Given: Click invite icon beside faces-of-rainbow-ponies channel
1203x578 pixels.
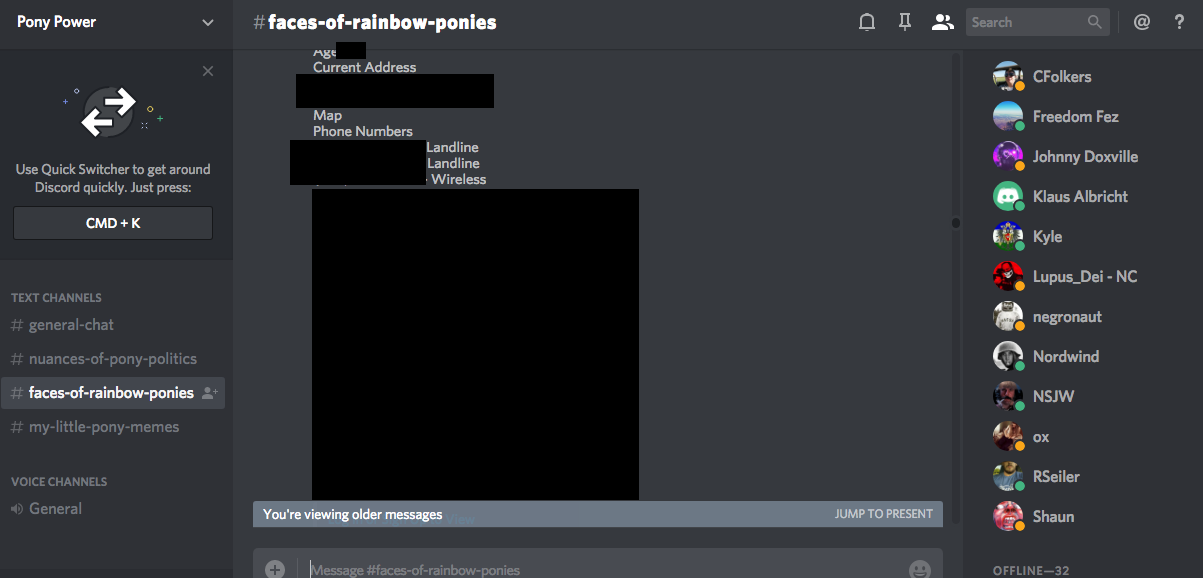Looking at the screenshot, I should pyautogui.click(x=209, y=393).
